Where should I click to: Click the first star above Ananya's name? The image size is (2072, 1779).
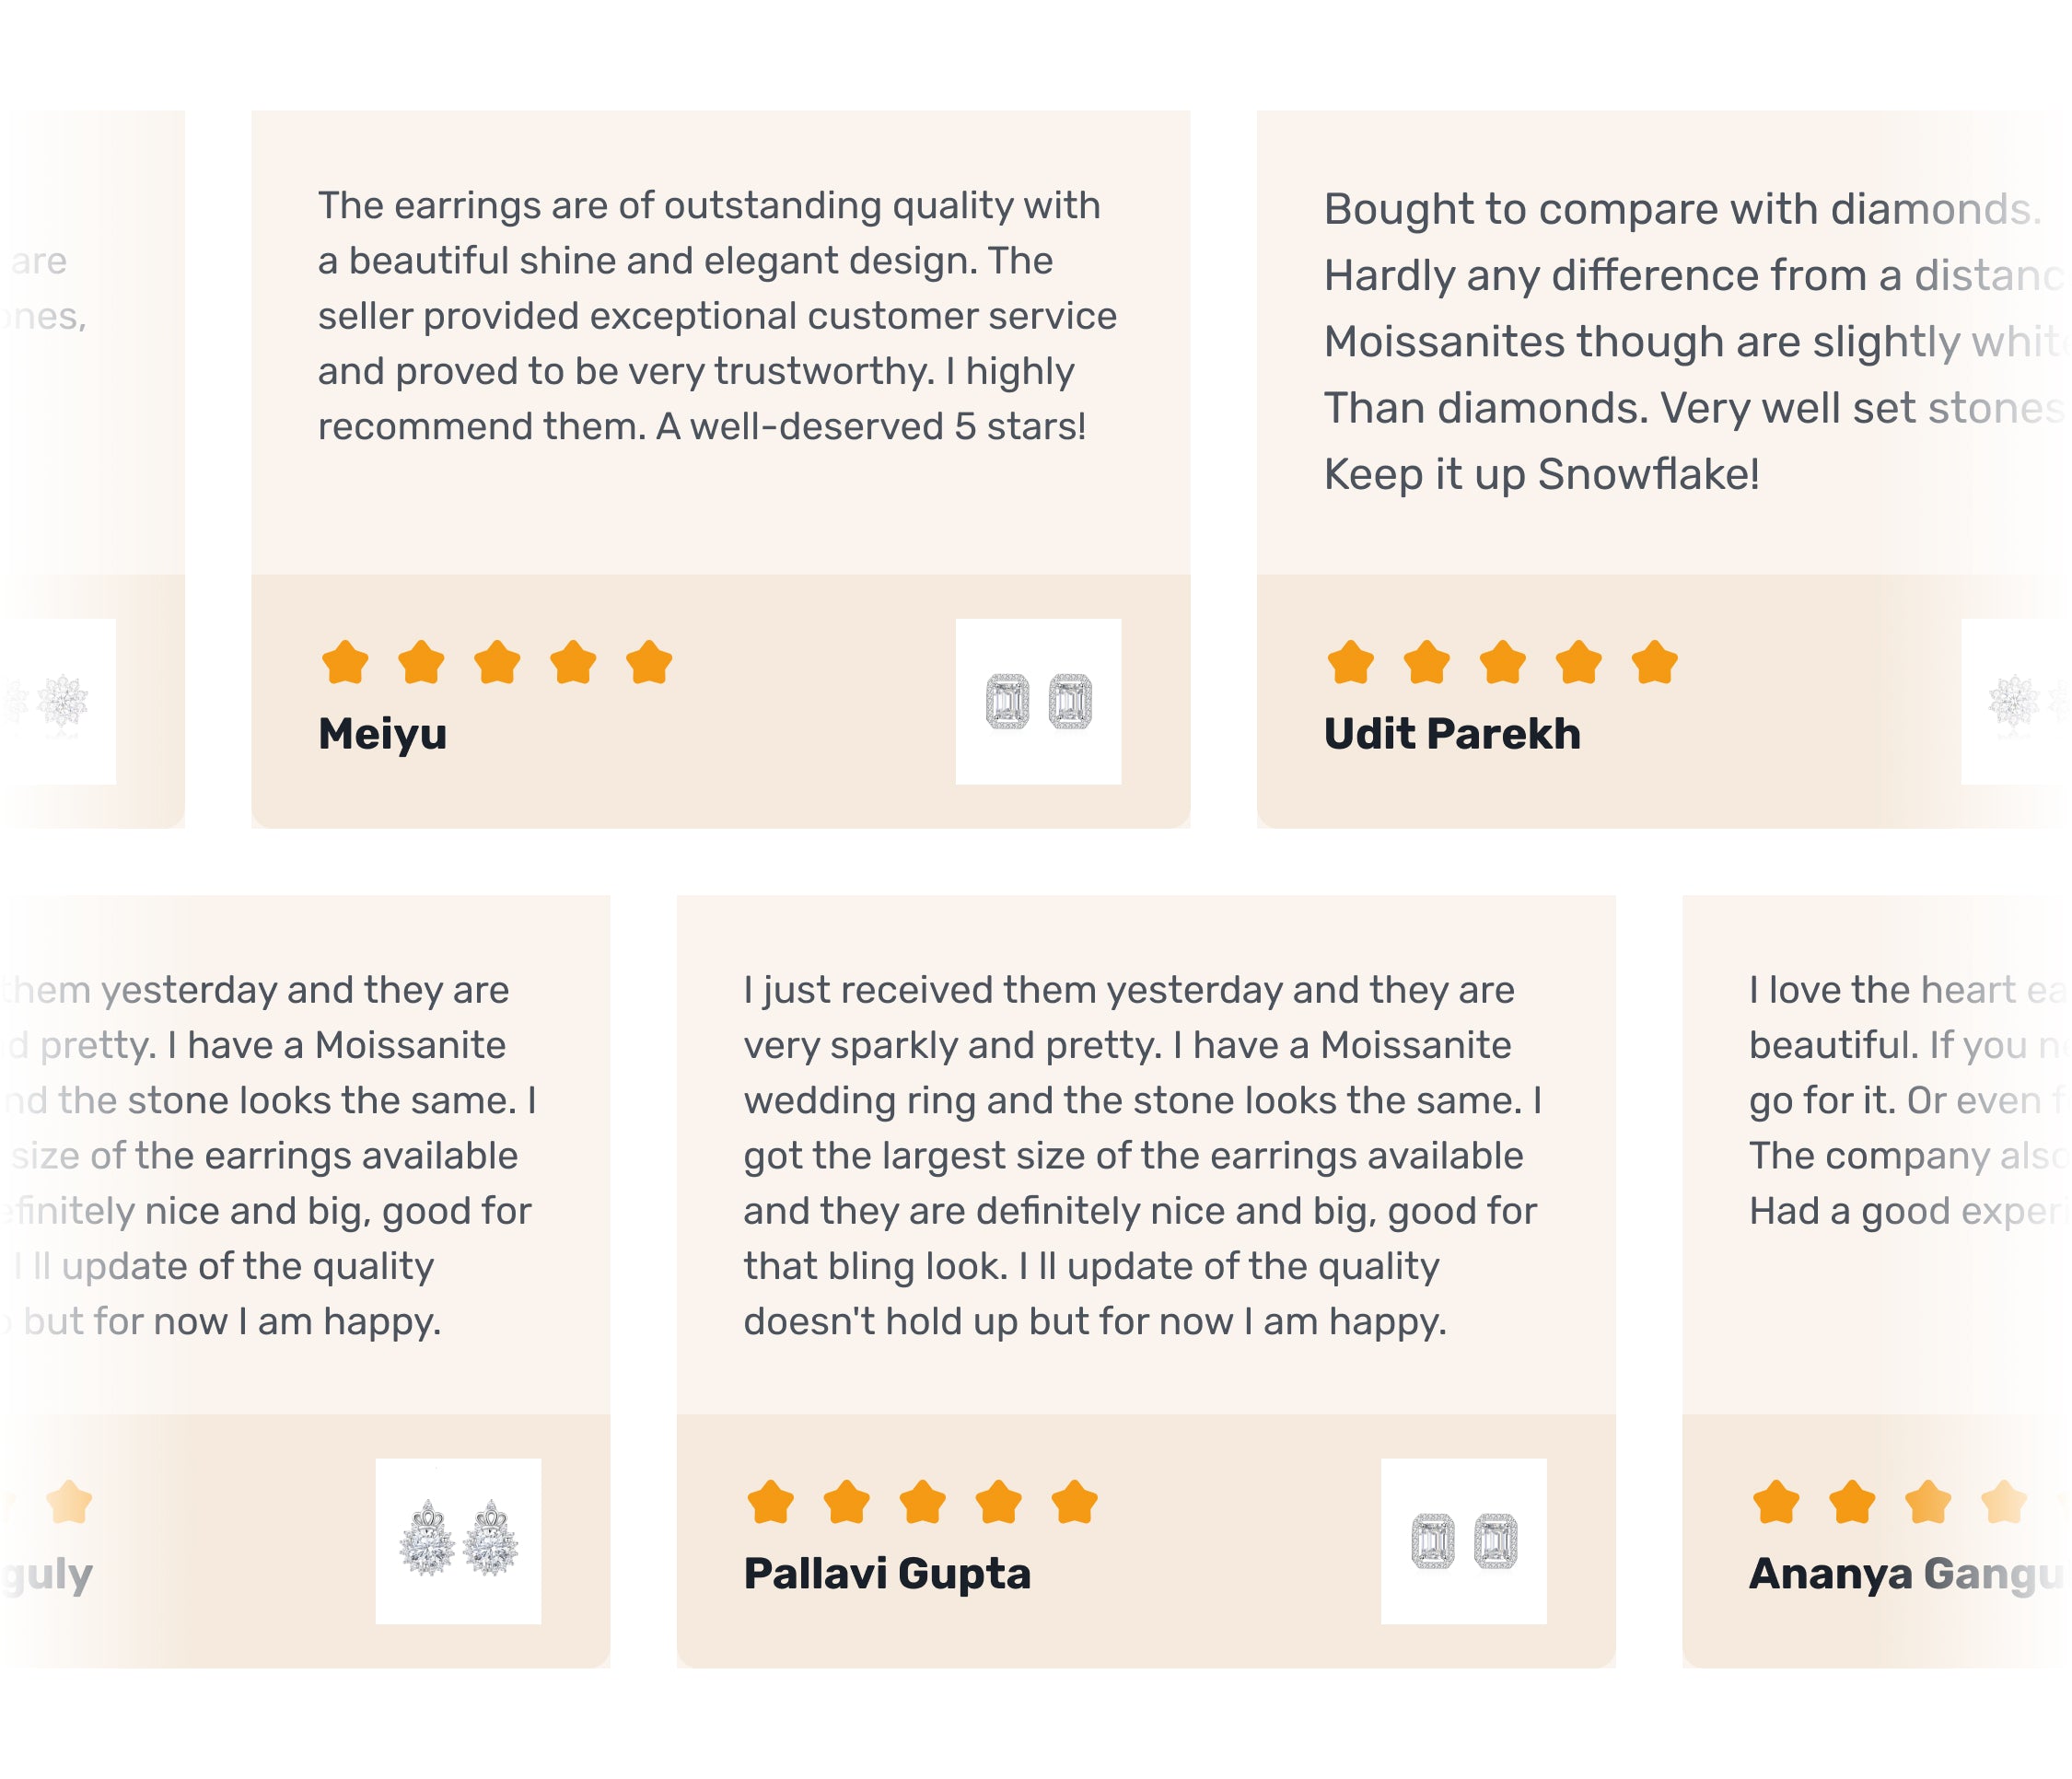1777,1502
